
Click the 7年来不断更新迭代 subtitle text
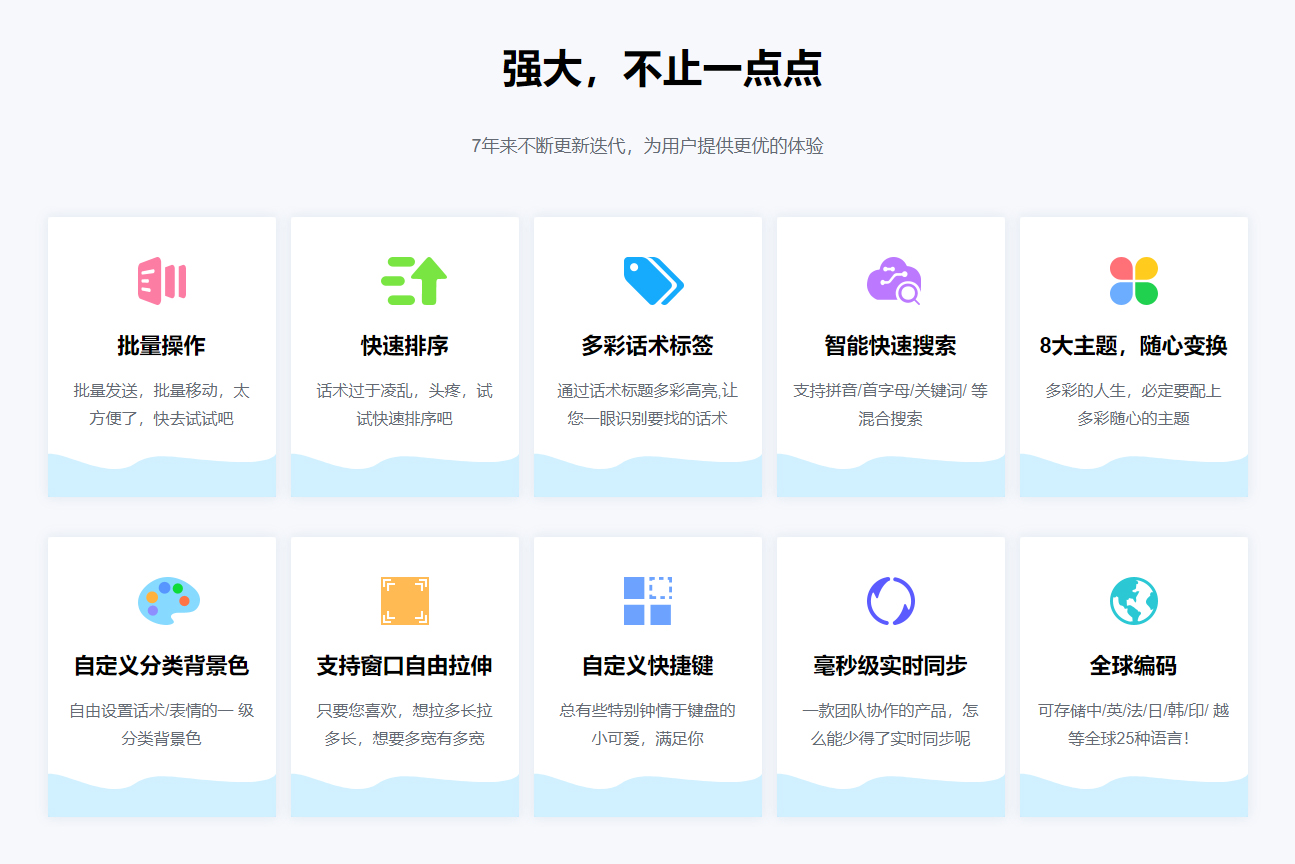(x=647, y=145)
